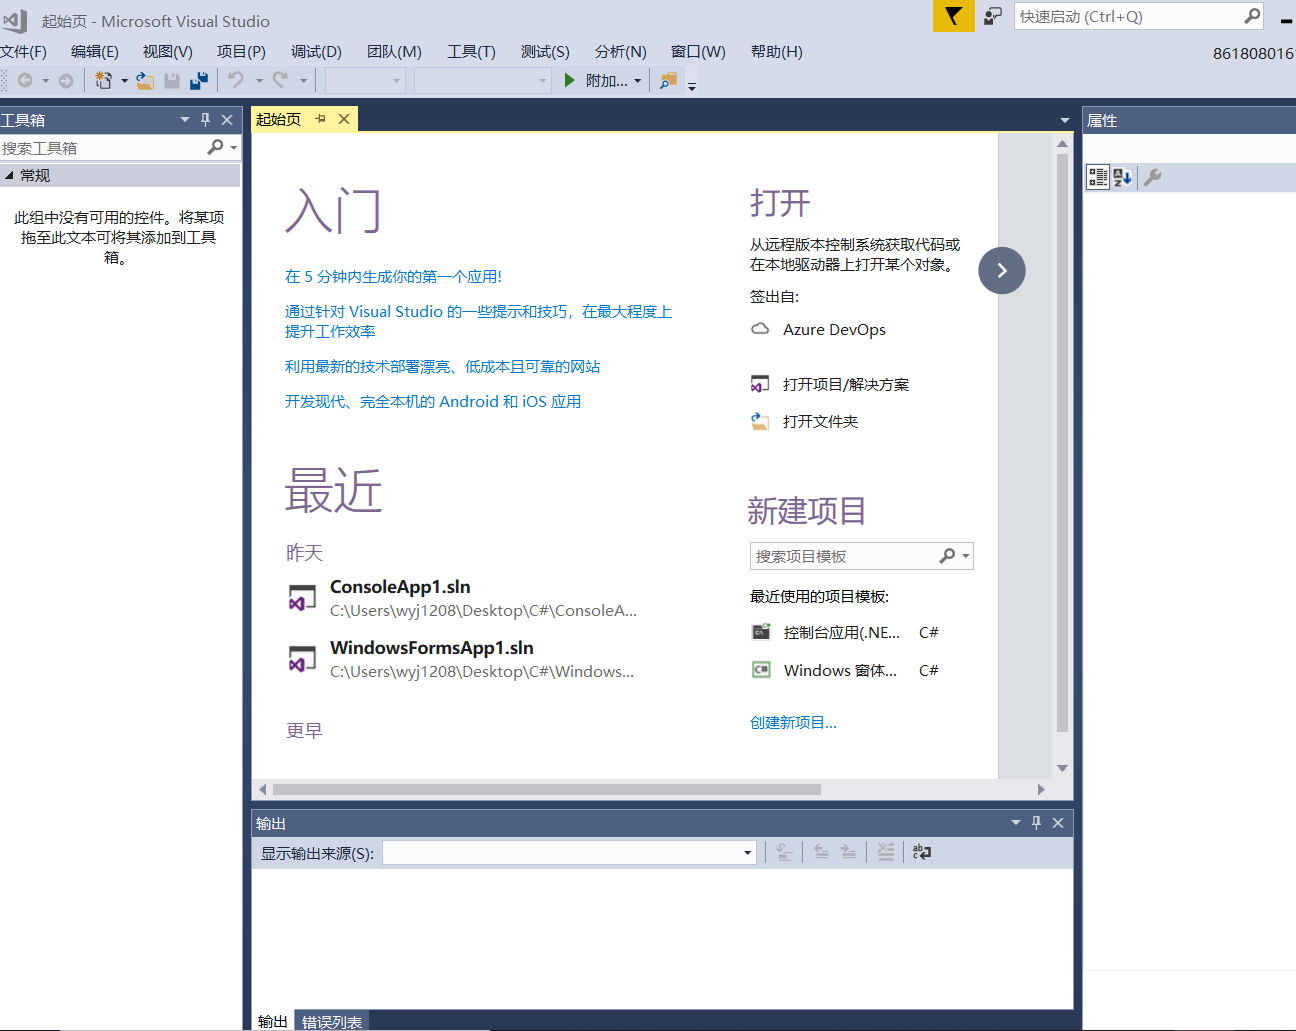Open the File (文件) menu

coord(23,51)
